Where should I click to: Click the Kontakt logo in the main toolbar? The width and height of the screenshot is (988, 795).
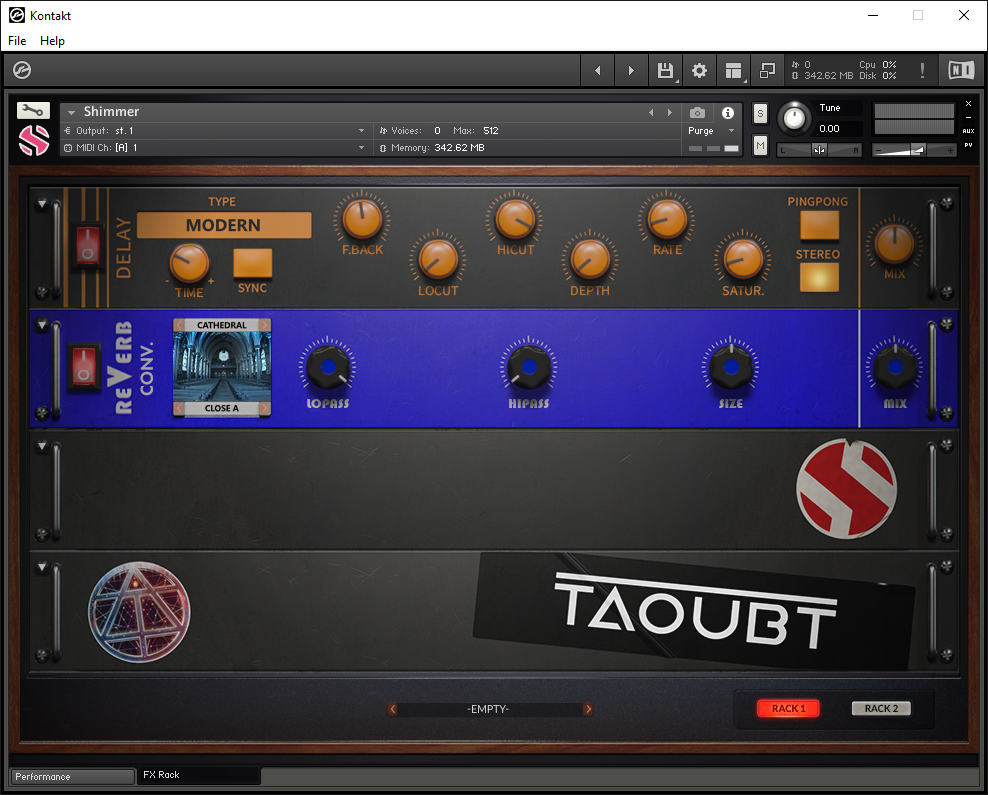[22, 70]
